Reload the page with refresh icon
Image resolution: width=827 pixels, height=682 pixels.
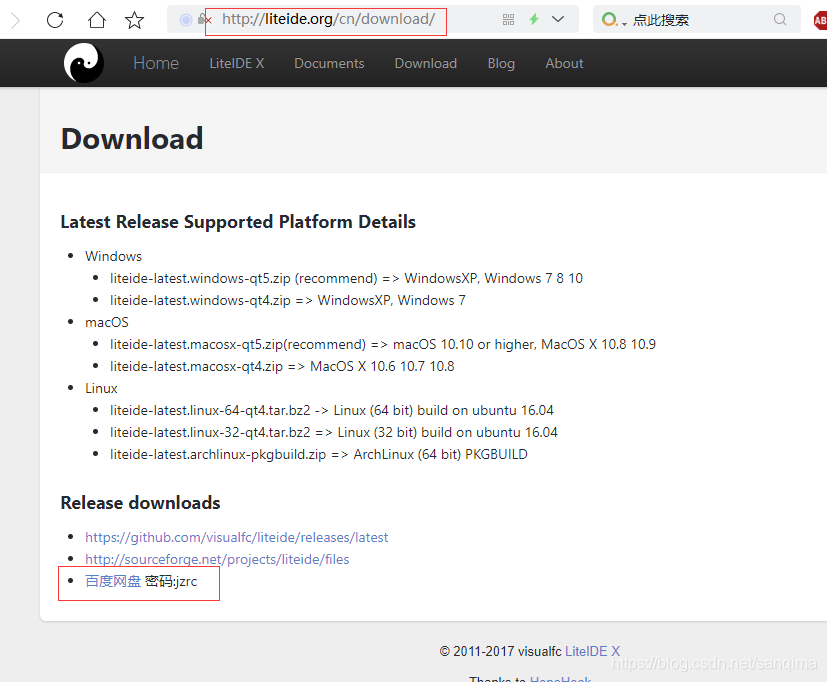tap(55, 21)
